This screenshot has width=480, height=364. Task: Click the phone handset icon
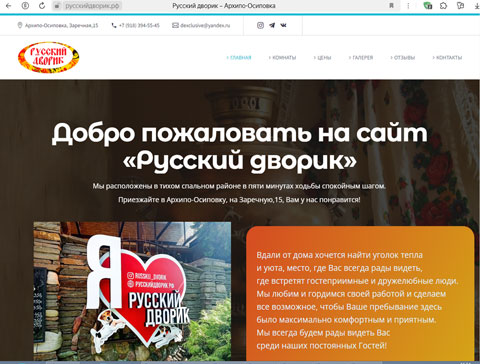coord(114,25)
